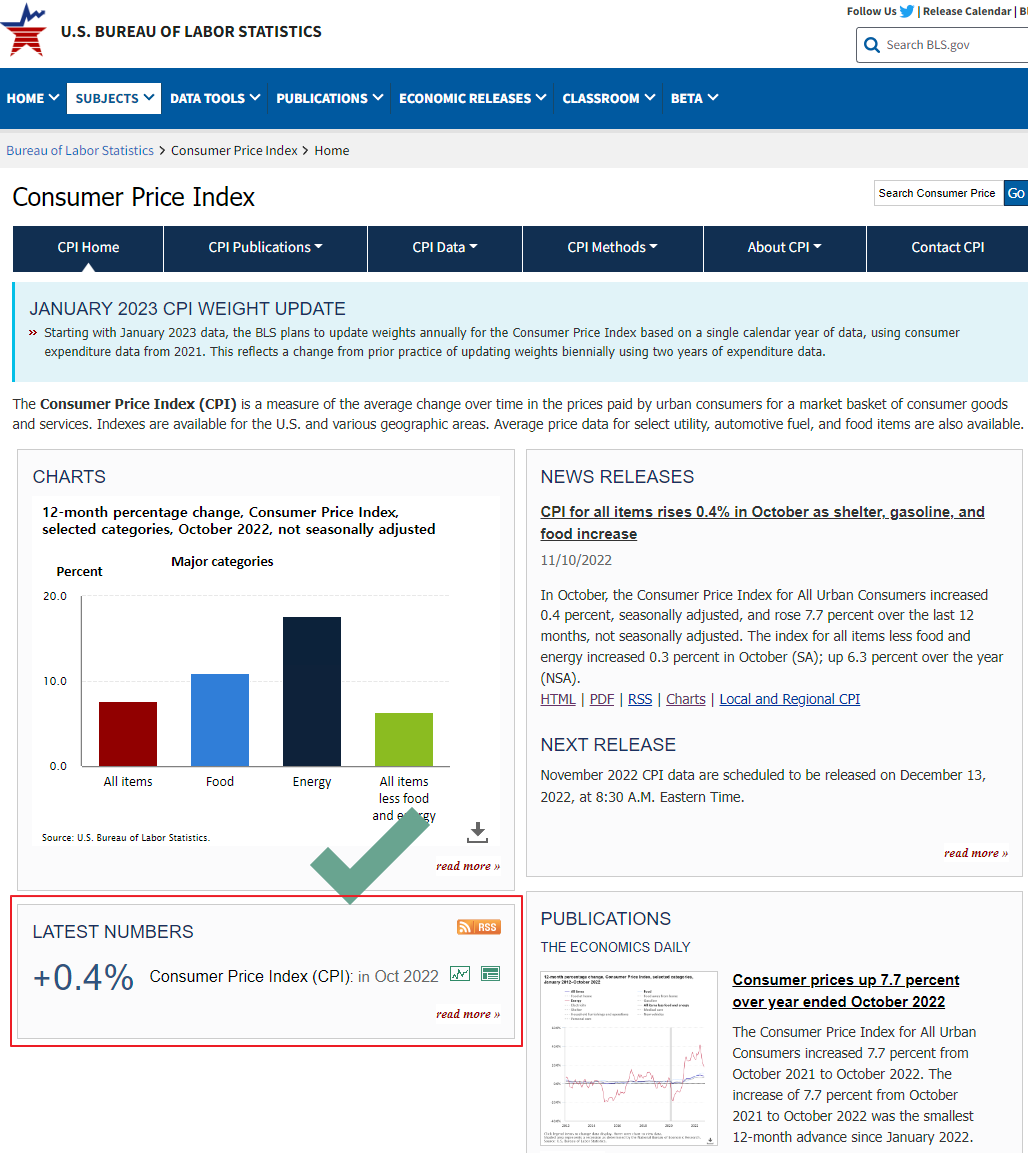Image resolution: width=1028 pixels, height=1153 pixels.
Task: Open Local and Regional CPI link
Action: click(x=789, y=699)
